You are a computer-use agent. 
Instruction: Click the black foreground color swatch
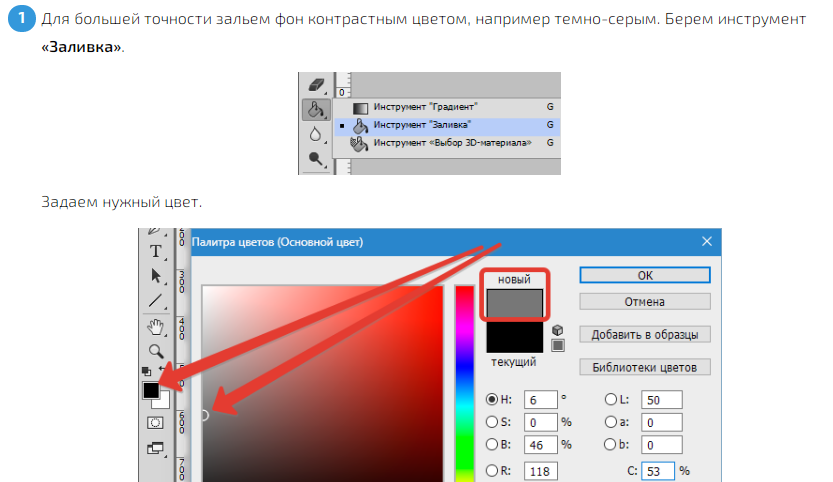(x=151, y=390)
